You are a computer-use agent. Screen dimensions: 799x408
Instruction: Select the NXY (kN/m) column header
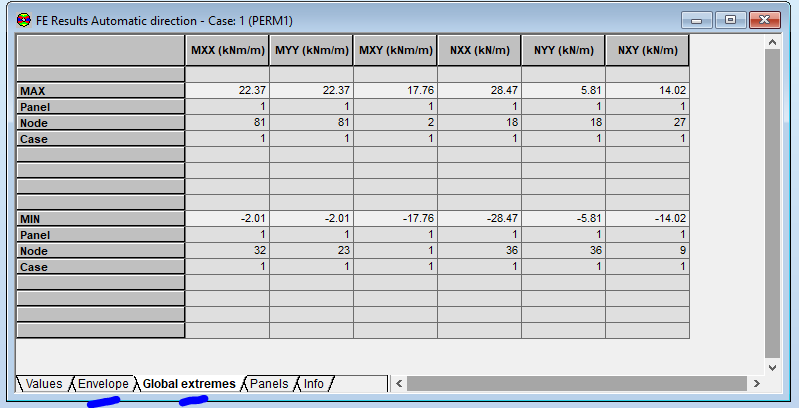click(648, 50)
